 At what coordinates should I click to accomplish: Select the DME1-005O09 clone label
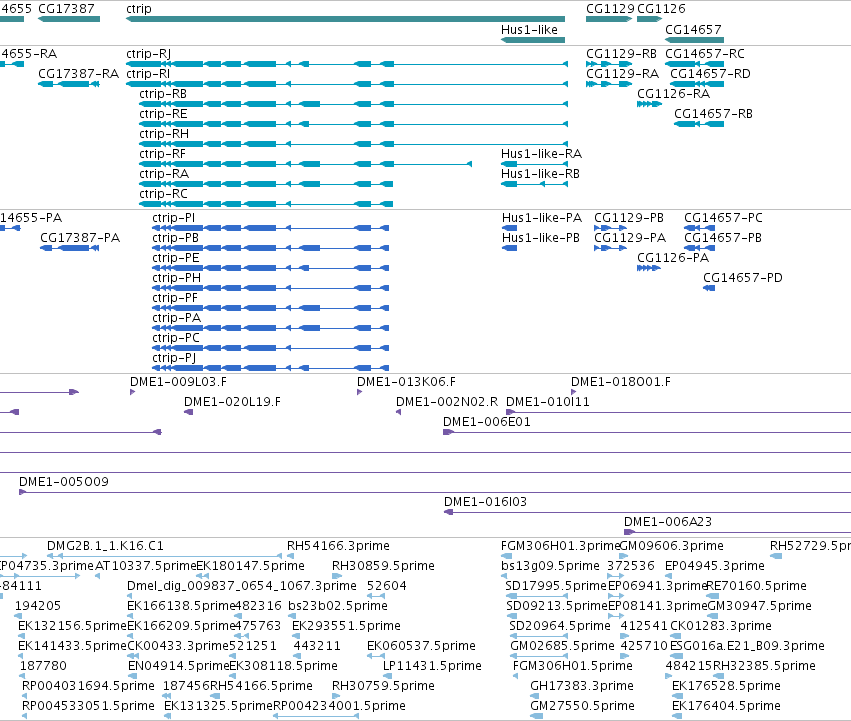coord(63,482)
